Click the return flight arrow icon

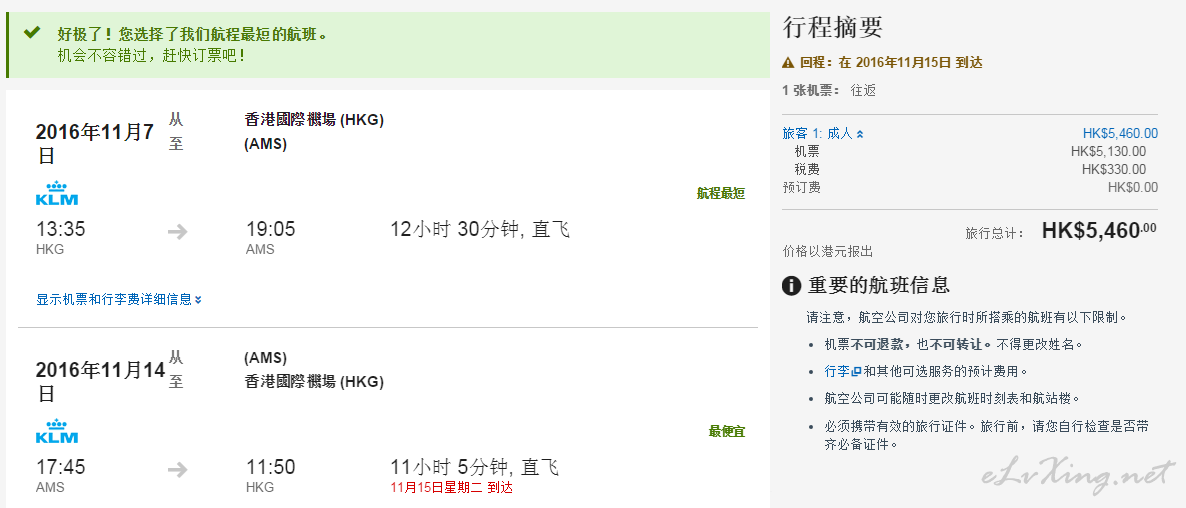coord(178,470)
